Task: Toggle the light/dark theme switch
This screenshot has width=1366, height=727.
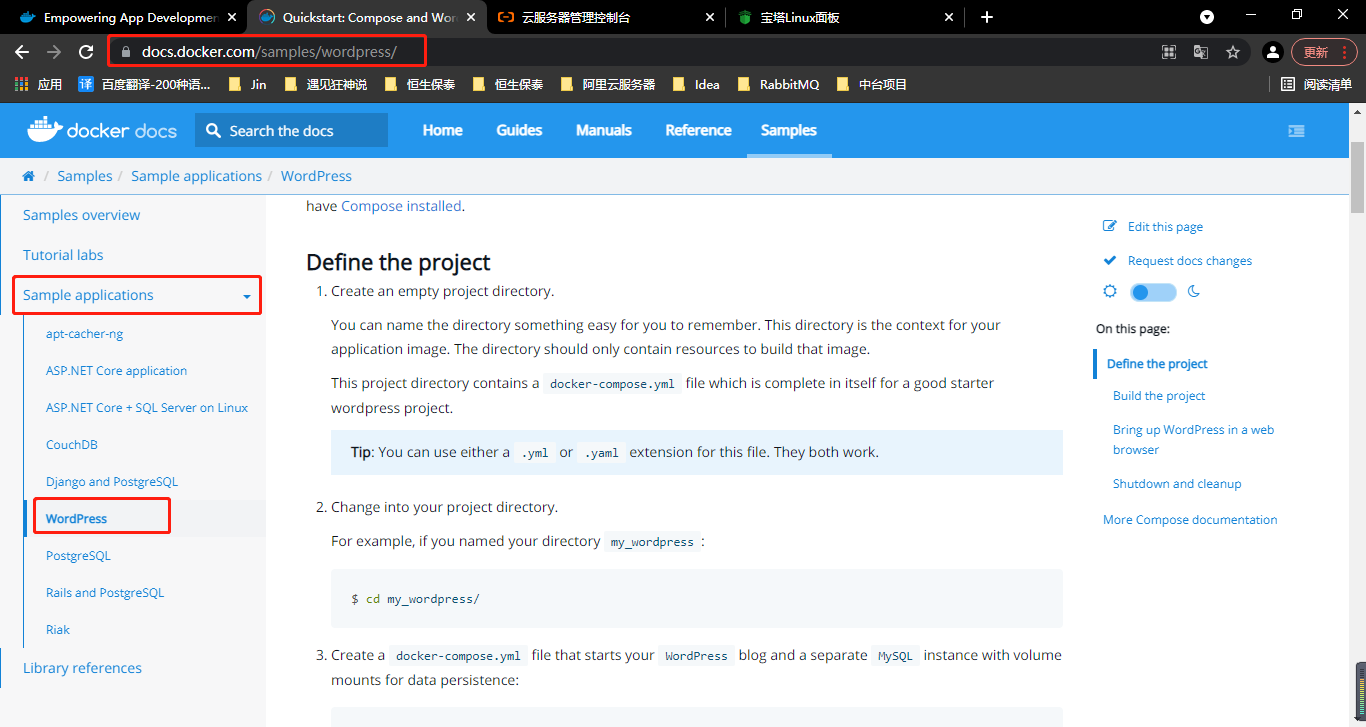Action: [1153, 292]
